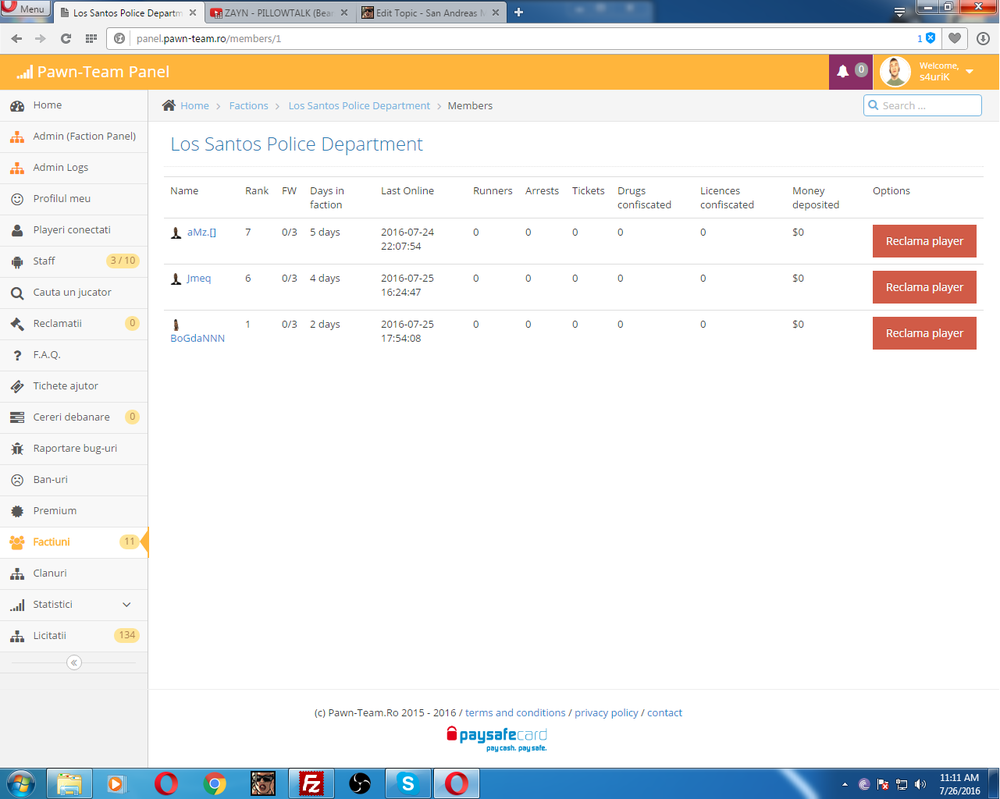
Task: Click the downloads icon in browser toolbar
Action: [983, 38]
